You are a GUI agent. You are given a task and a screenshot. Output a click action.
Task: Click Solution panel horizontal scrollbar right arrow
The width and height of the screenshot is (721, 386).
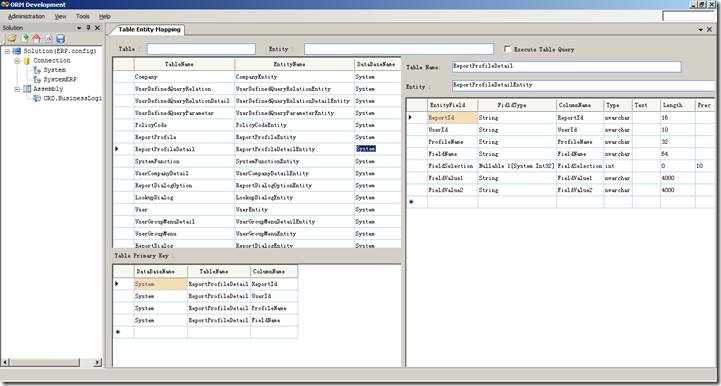[97, 363]
